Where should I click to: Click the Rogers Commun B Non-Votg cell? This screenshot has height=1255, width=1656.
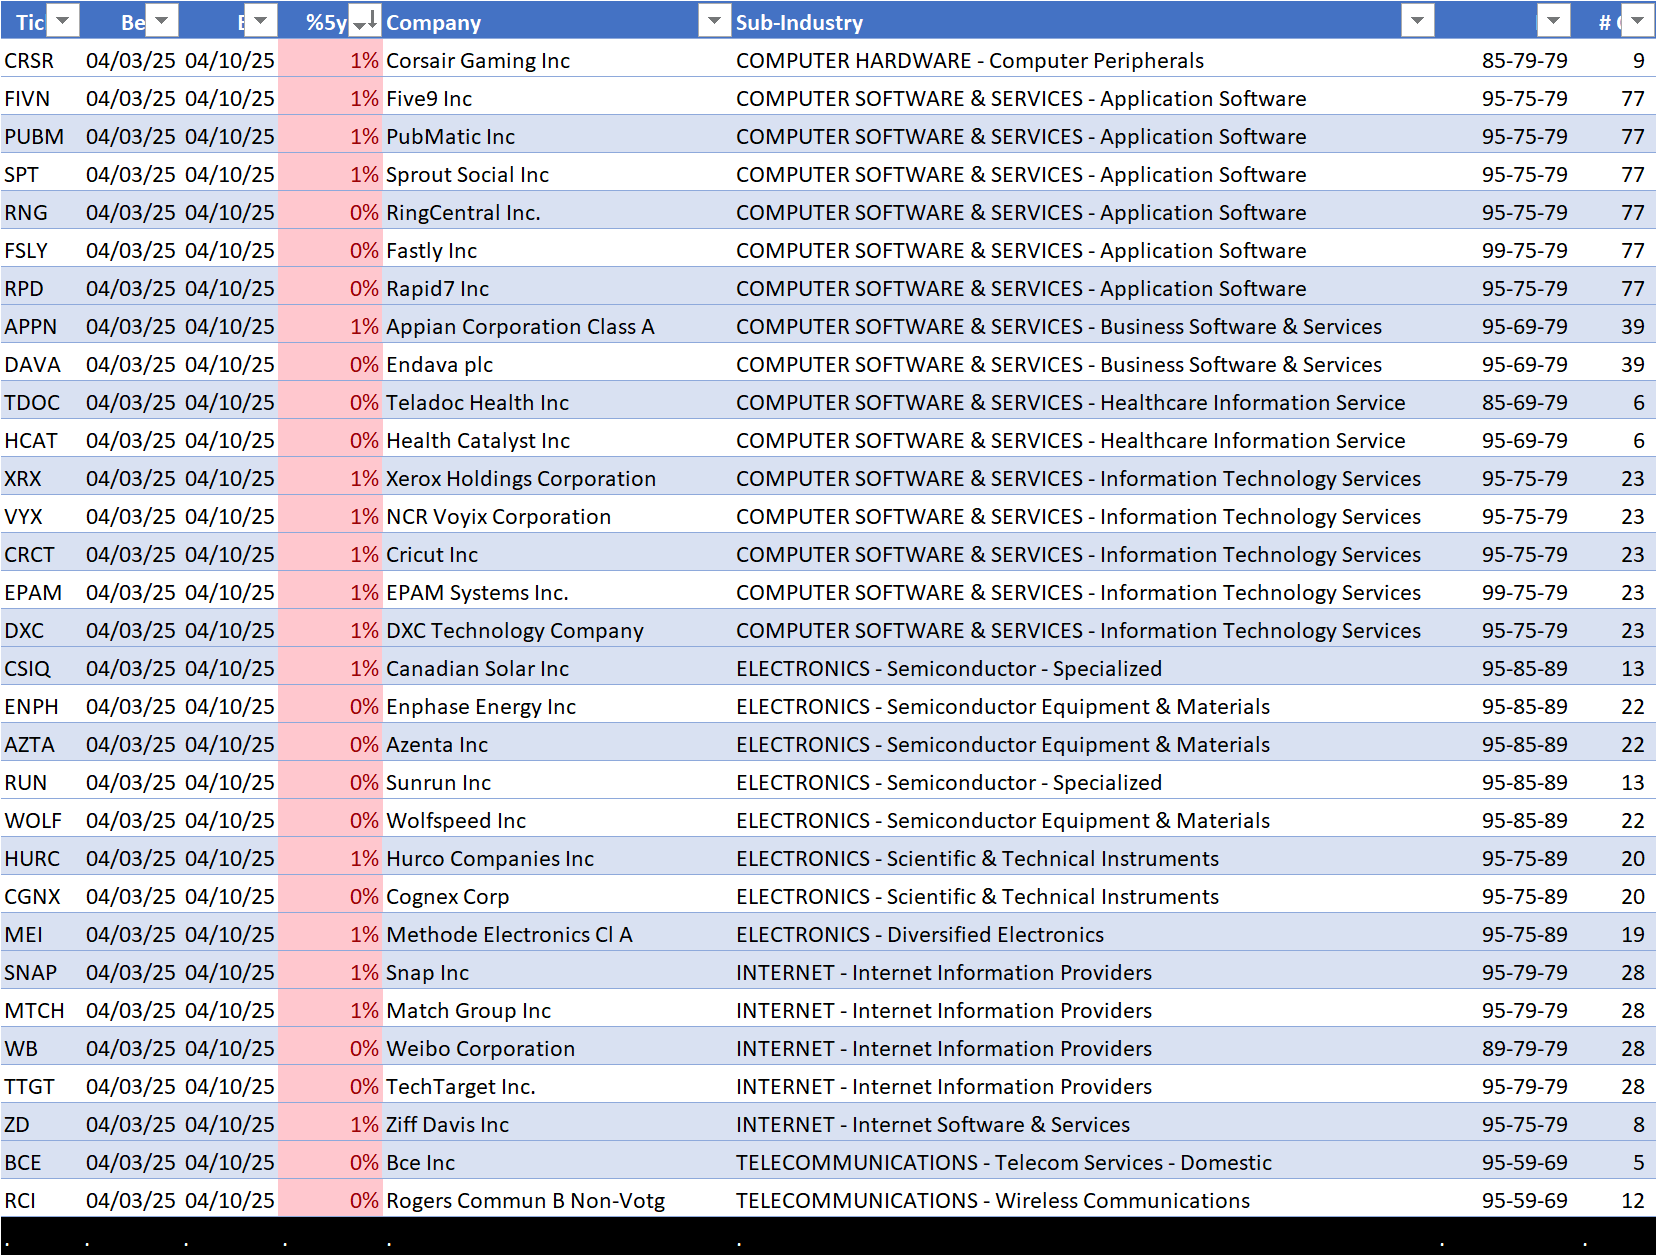[557, 1201]
